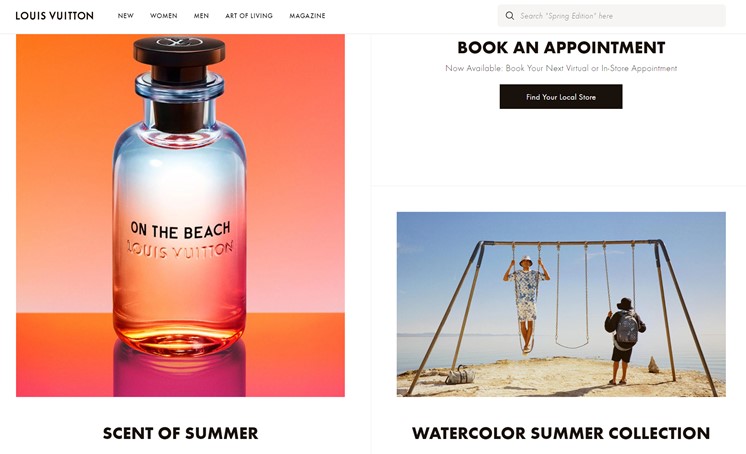Open the NEW menu

click(126, 16)
